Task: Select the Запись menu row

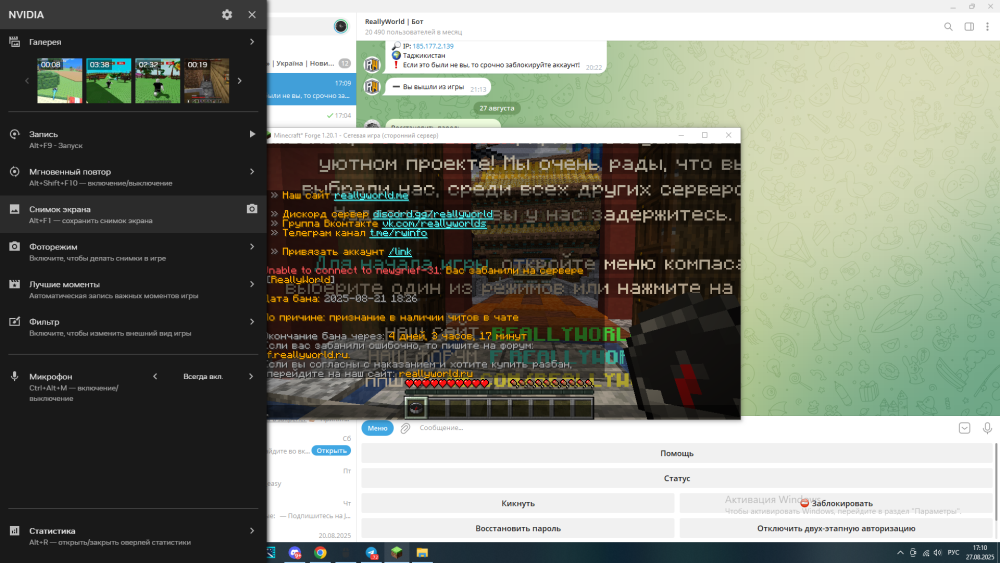Action: 133,139
